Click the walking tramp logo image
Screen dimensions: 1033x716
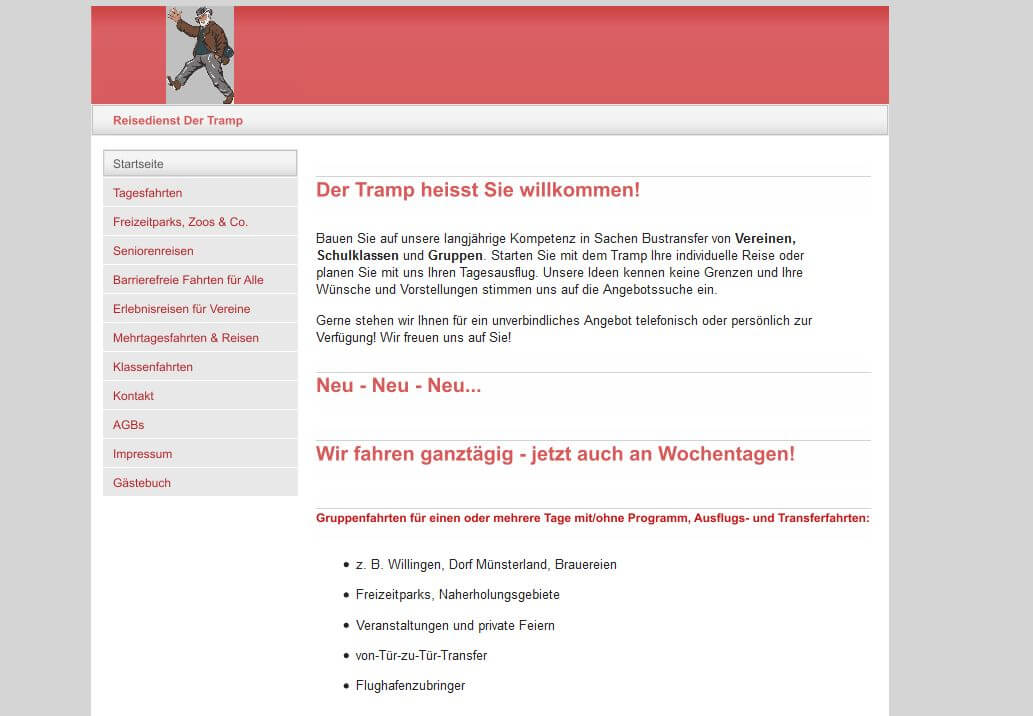[x=200, y=55]
